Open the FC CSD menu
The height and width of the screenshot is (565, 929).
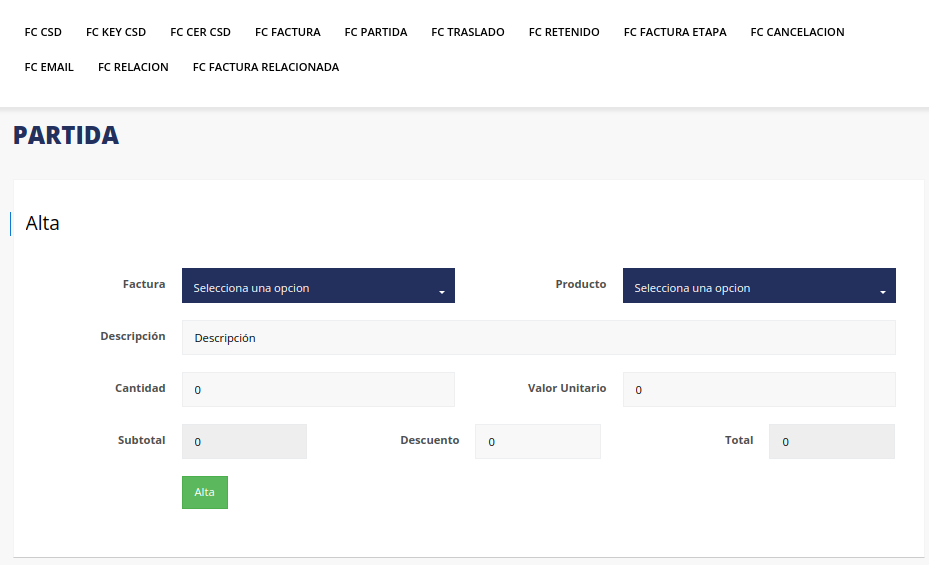(43, 32)
